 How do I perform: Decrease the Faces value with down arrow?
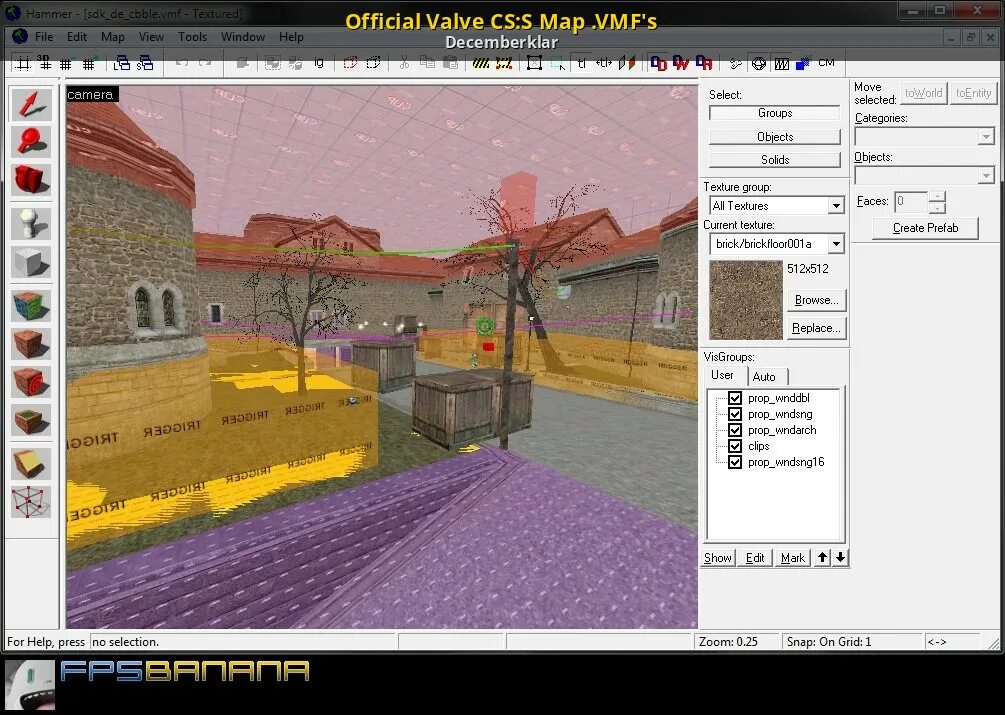(x=937, y=208)
